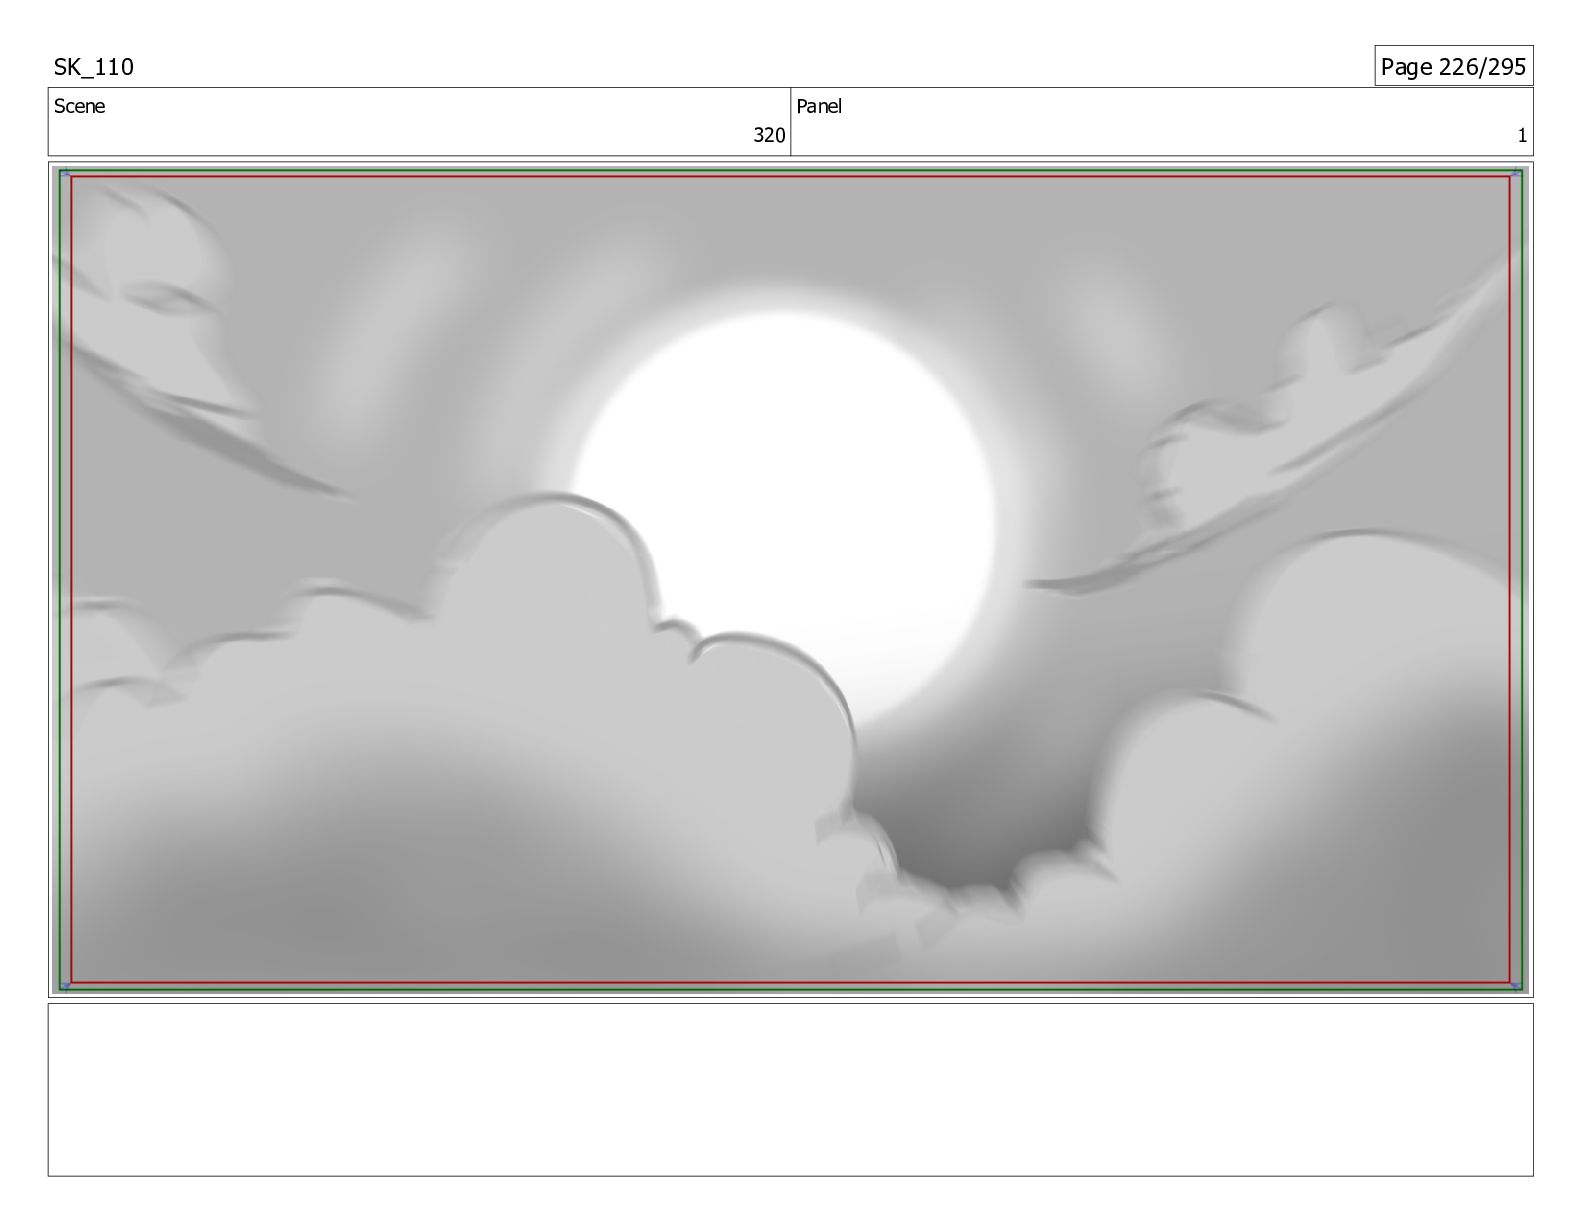Click the SK_110 project title text
Image resolution: width=1584 pixels, height=1224 pixels.
click(x=93, y=67)
